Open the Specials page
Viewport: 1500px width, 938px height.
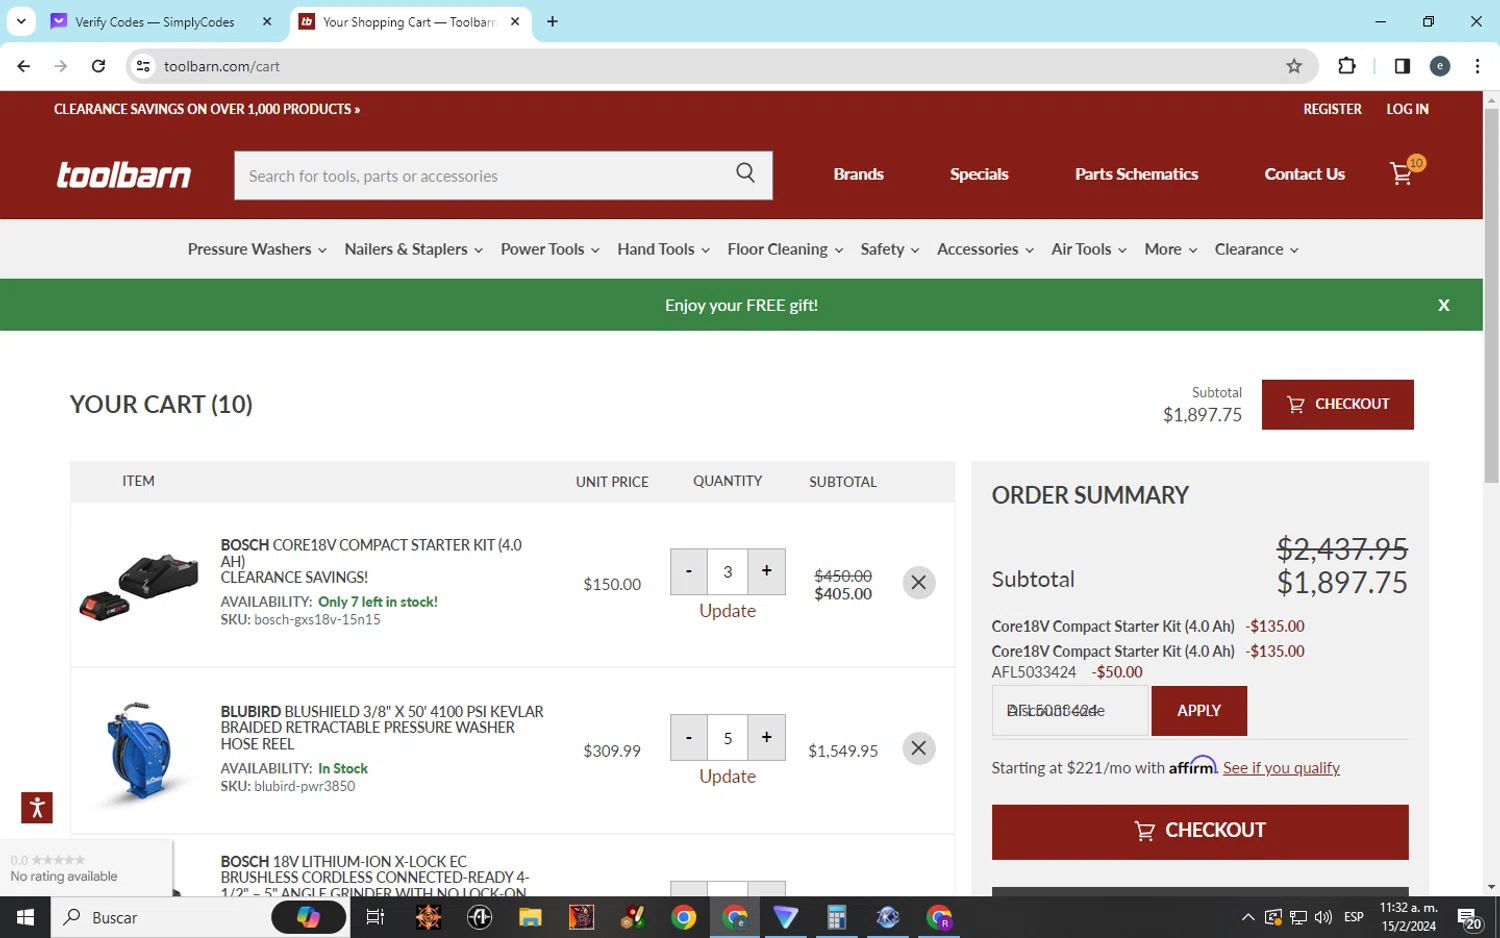(979, 174)
